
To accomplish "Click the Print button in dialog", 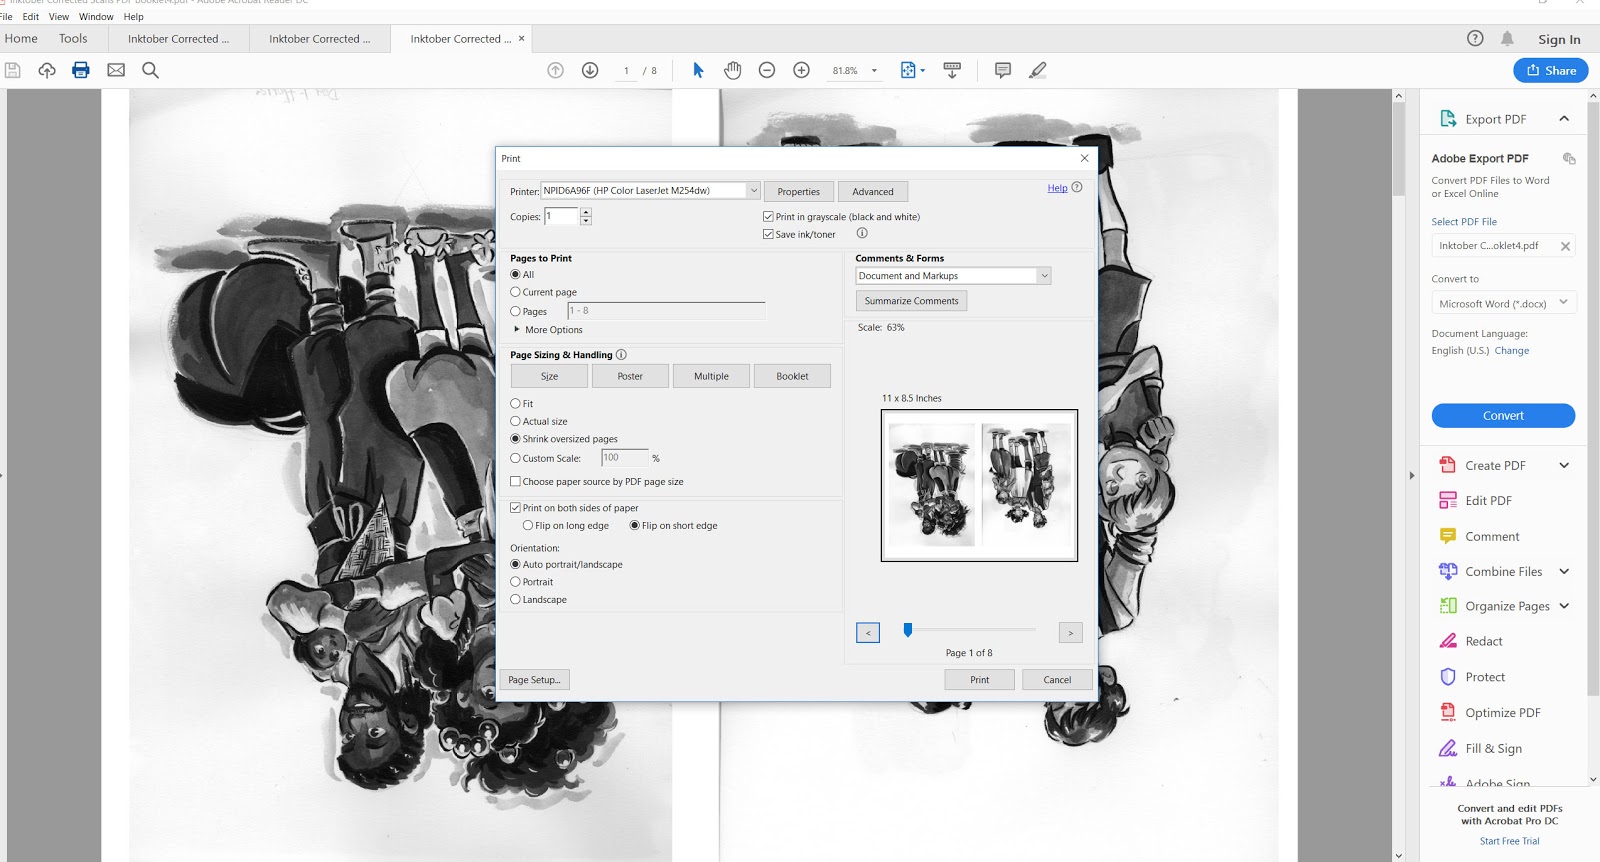I will coord(980,680).
